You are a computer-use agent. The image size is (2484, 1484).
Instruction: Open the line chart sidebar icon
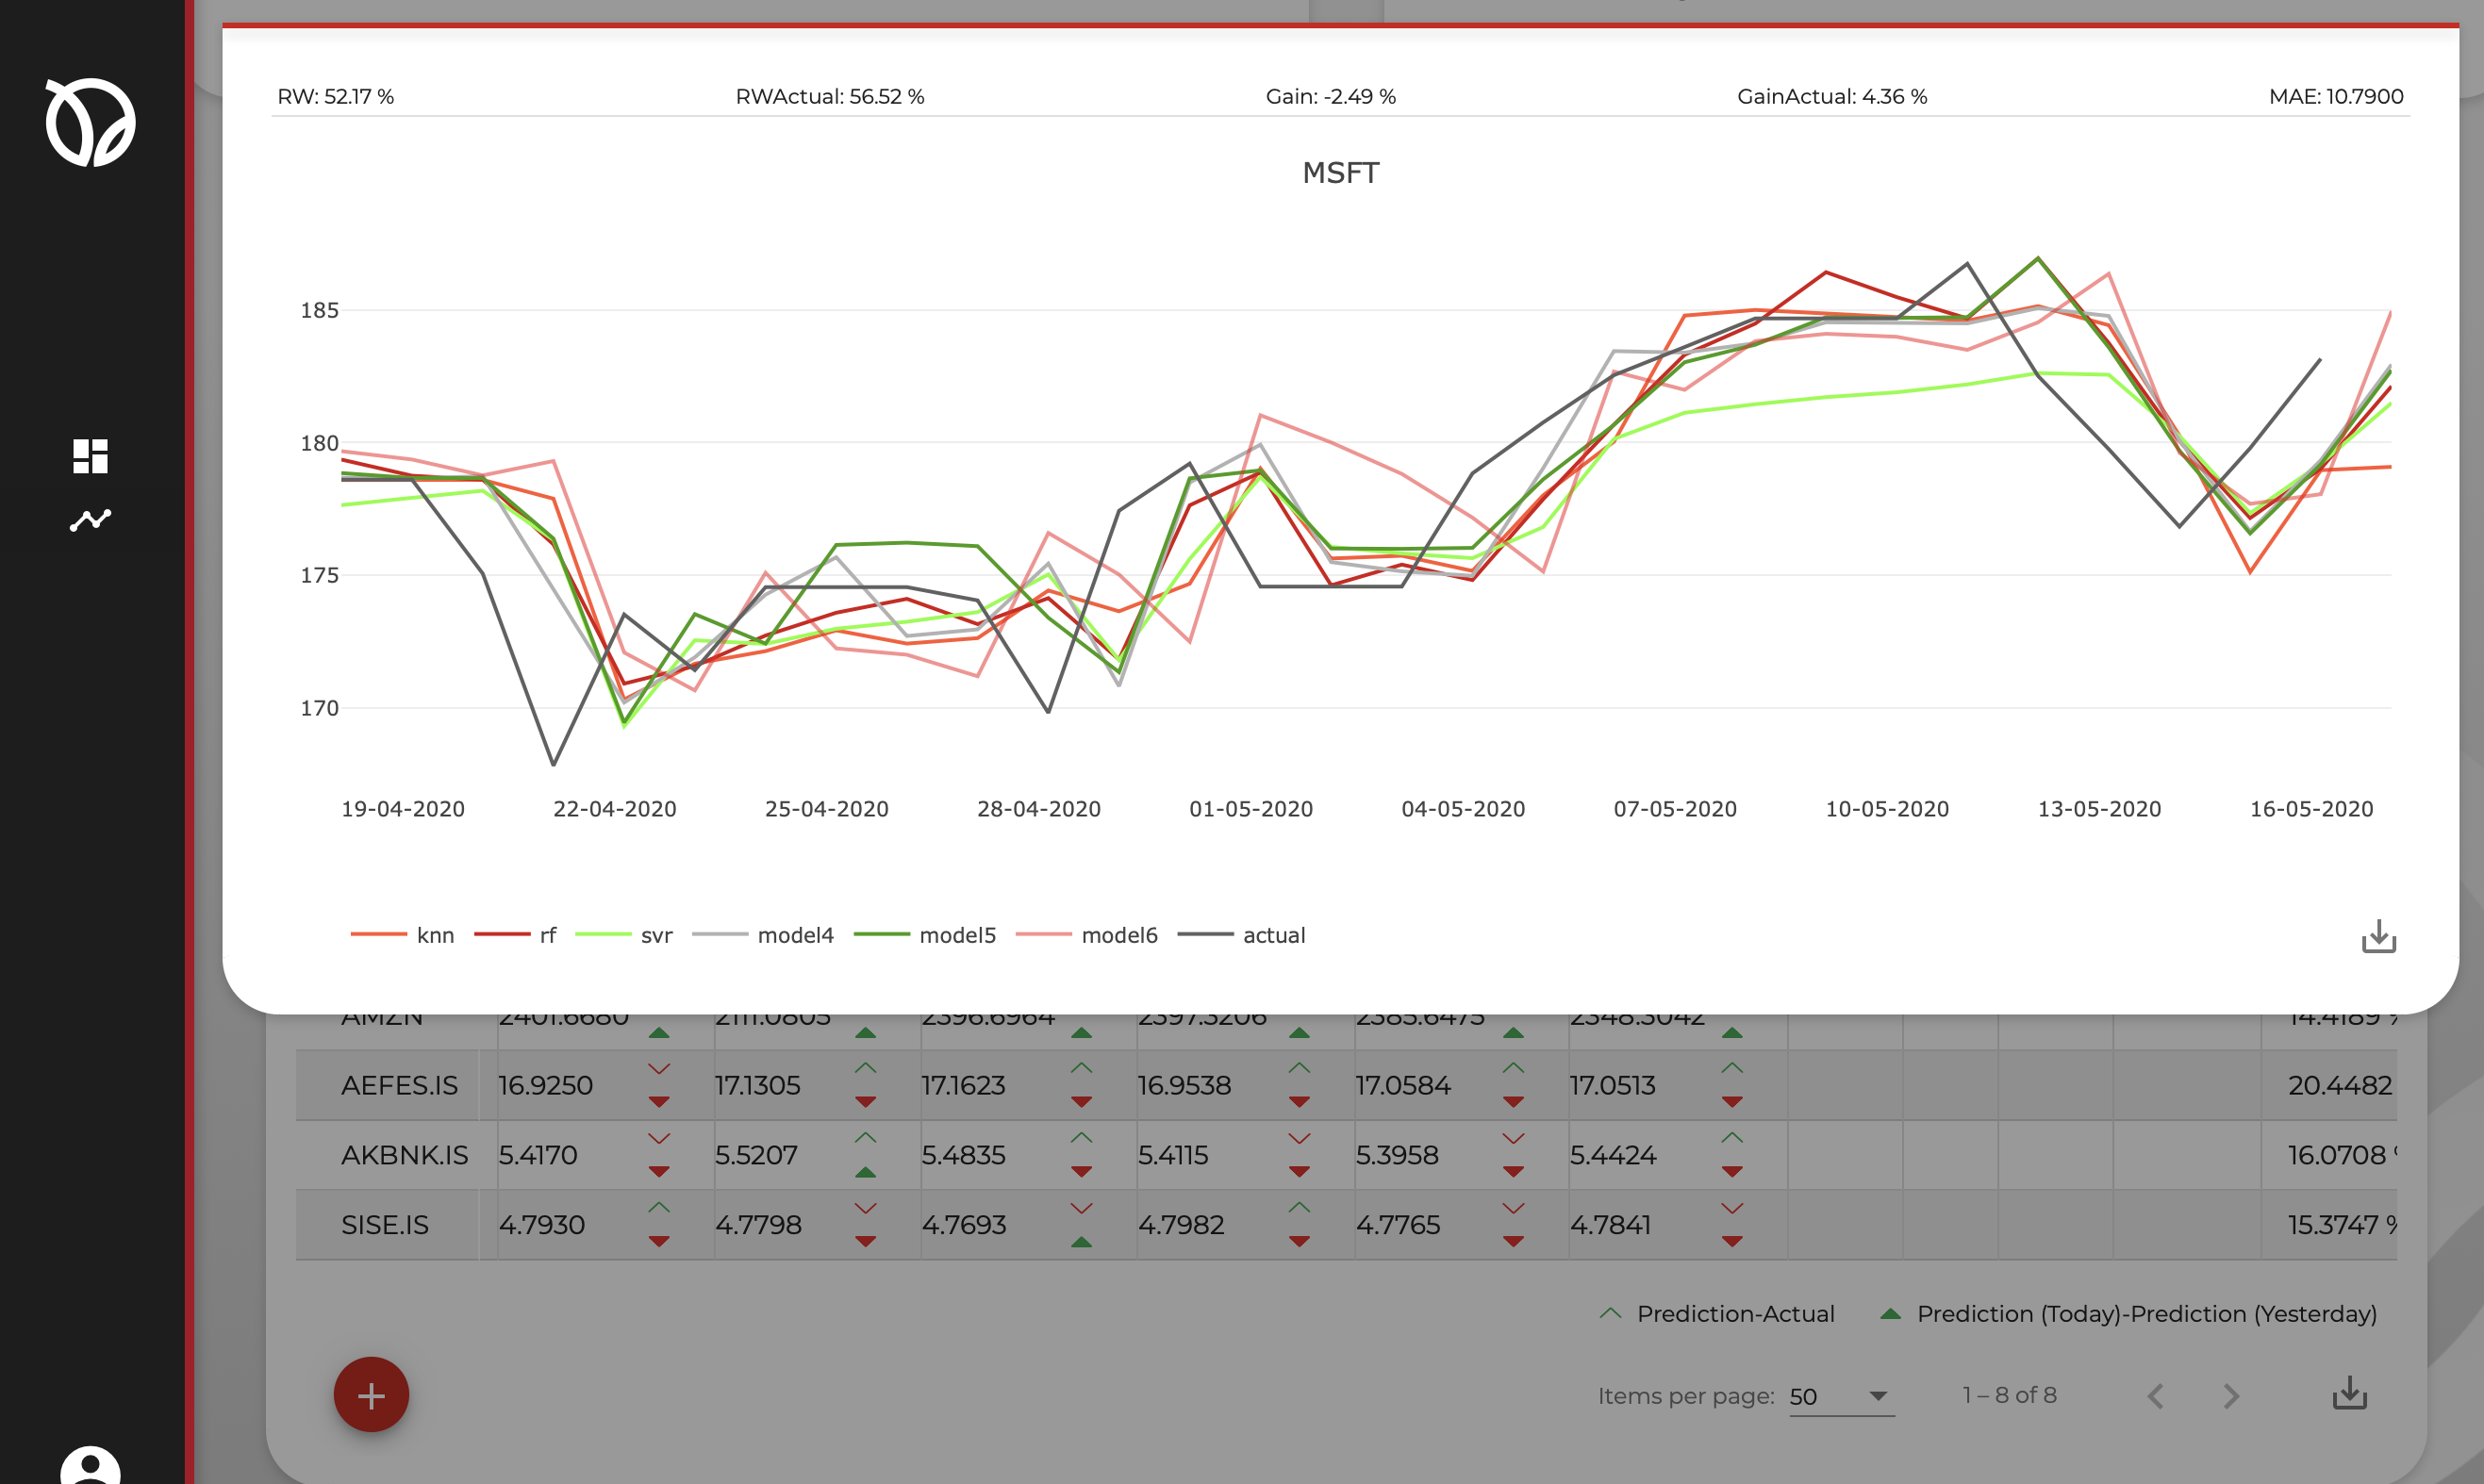(x=90, y=520)
